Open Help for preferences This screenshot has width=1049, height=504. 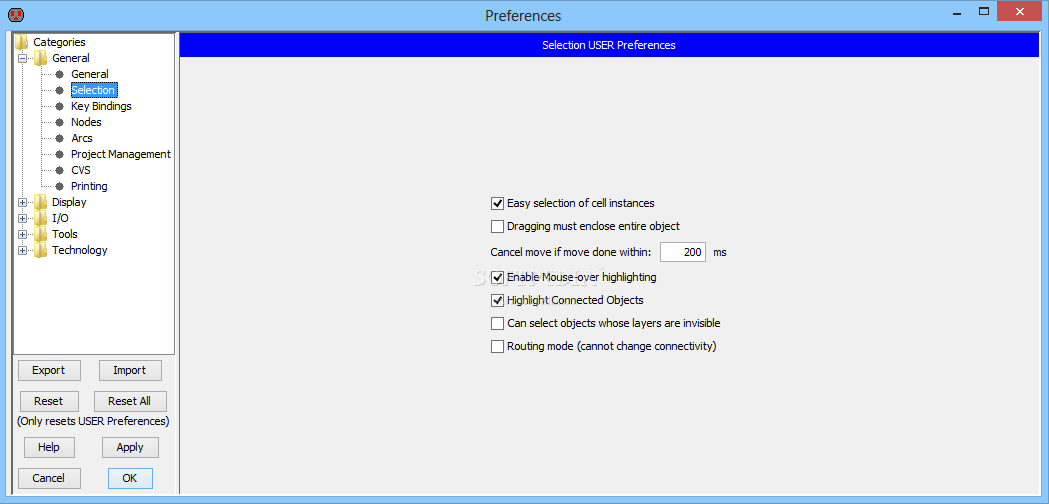point(49,447)
